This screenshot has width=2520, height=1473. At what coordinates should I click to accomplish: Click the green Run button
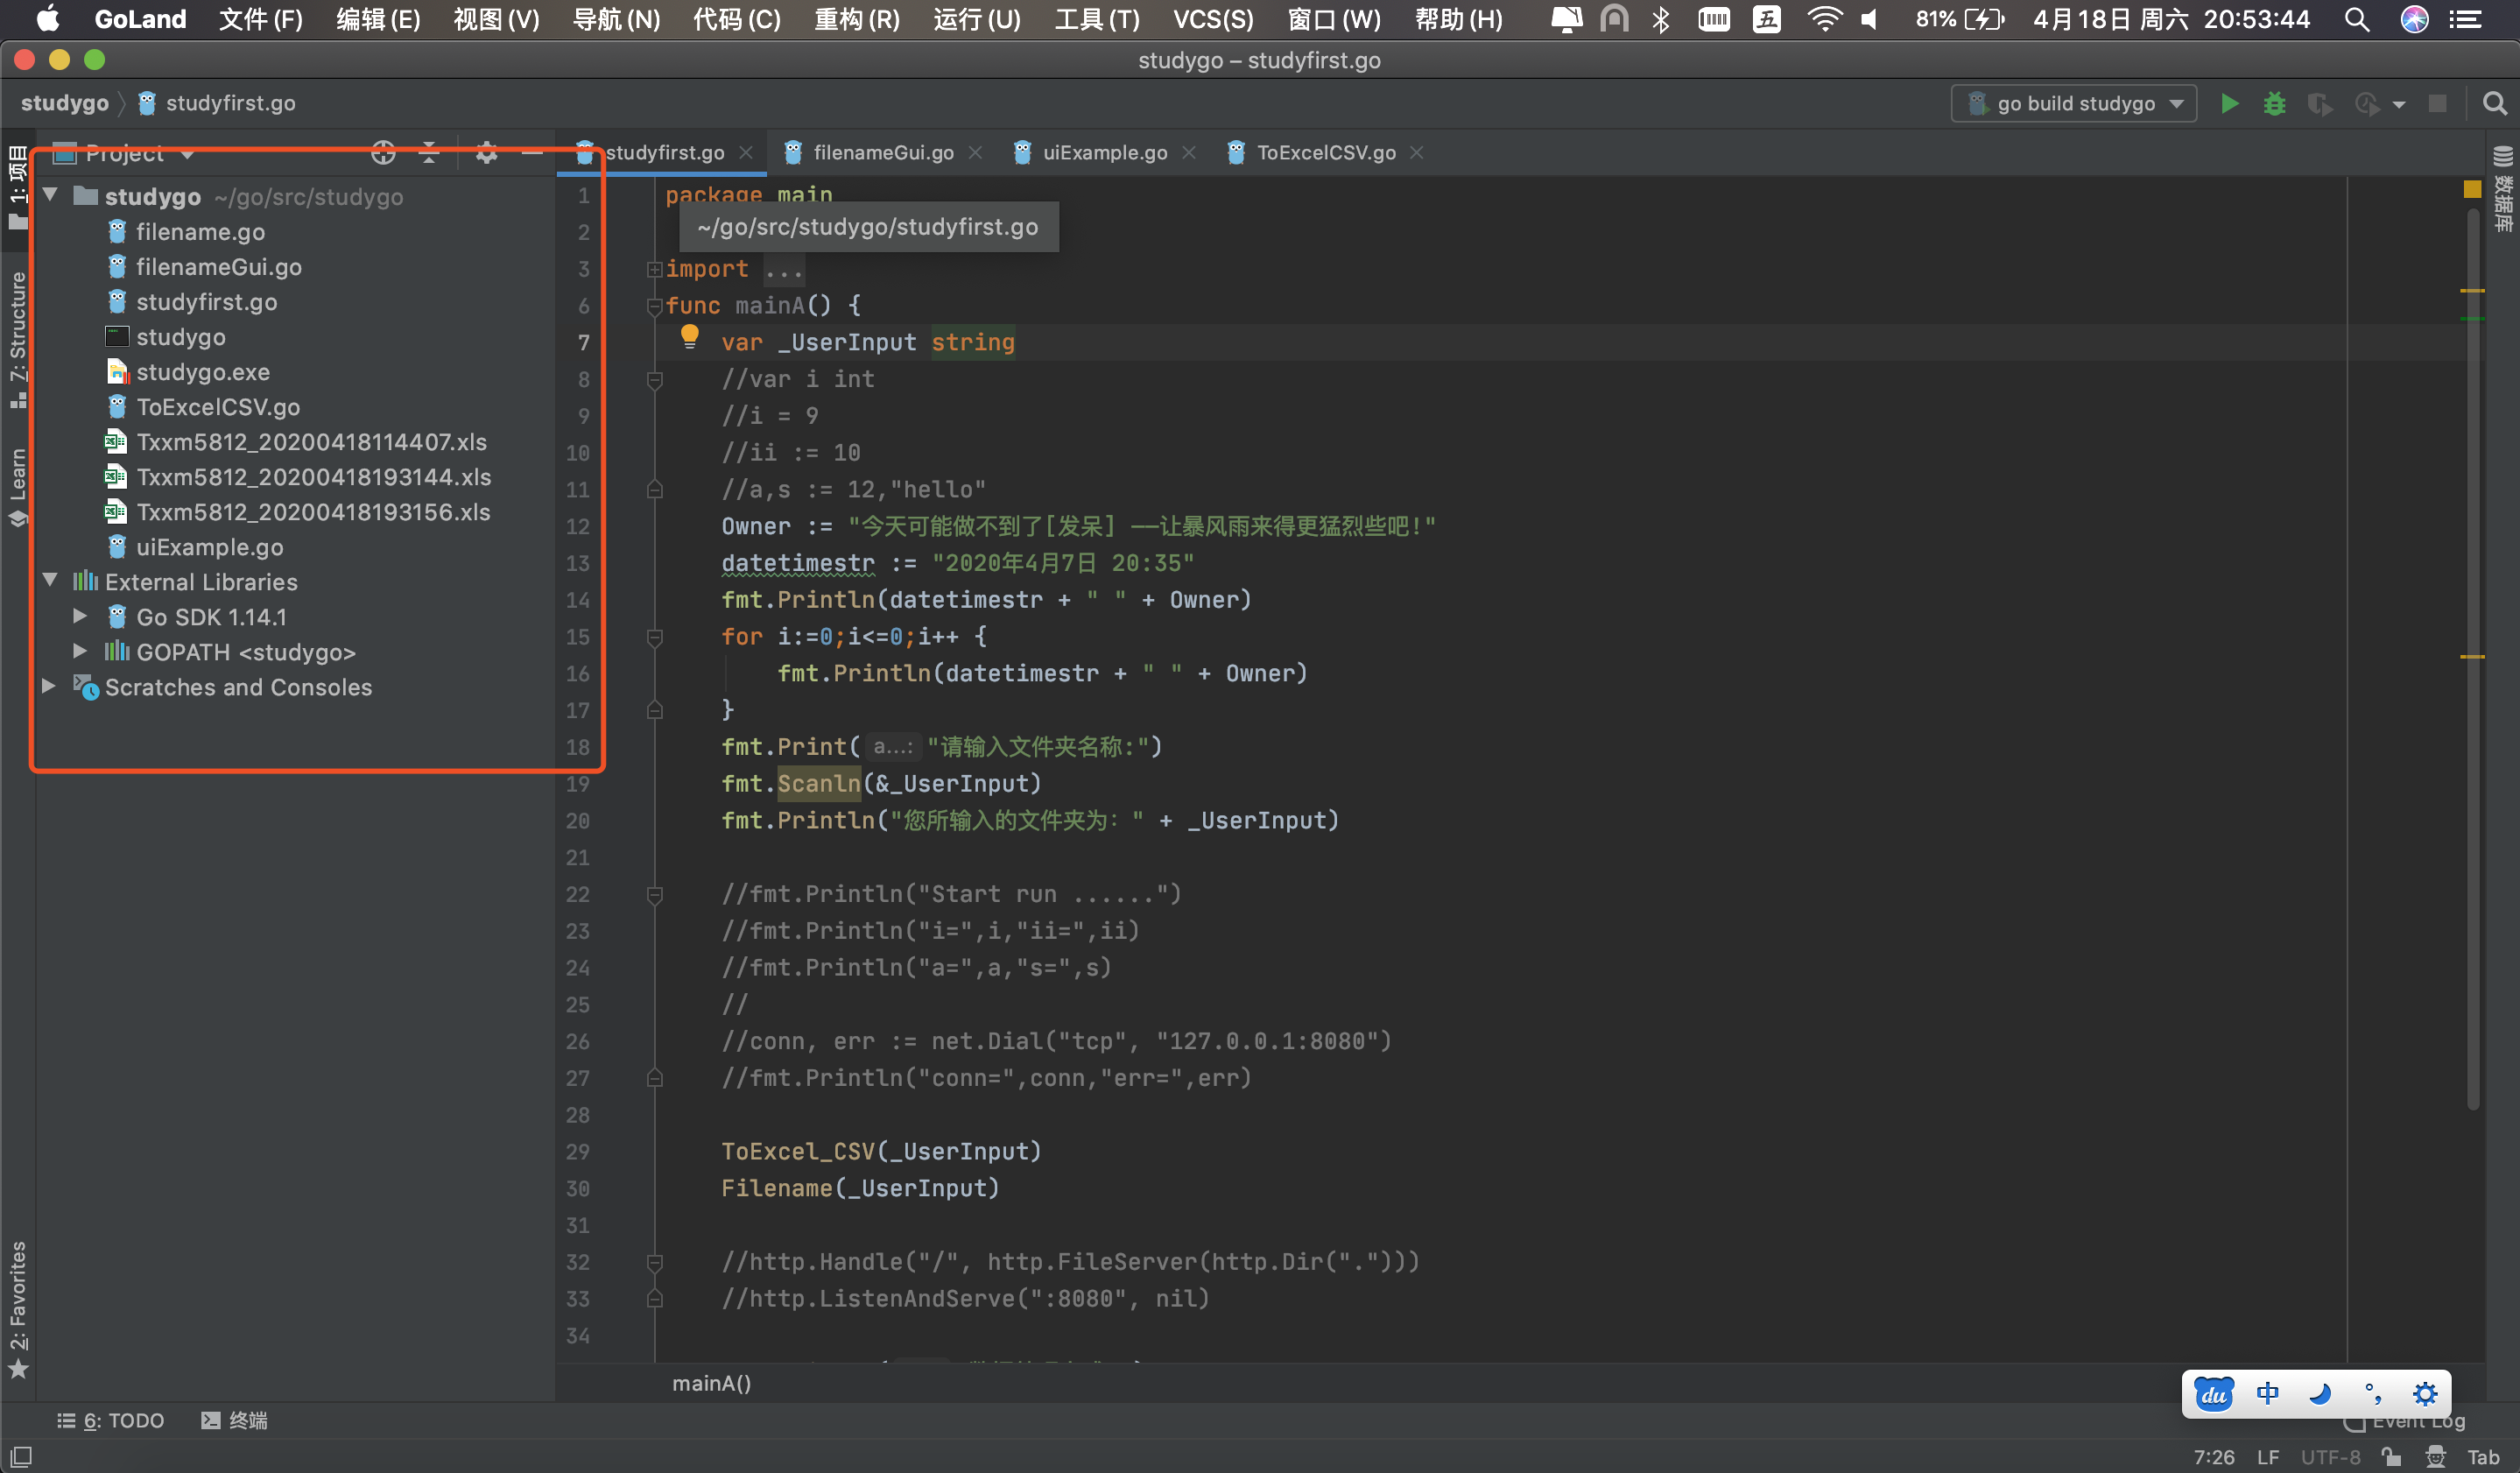pos(2229,104)
